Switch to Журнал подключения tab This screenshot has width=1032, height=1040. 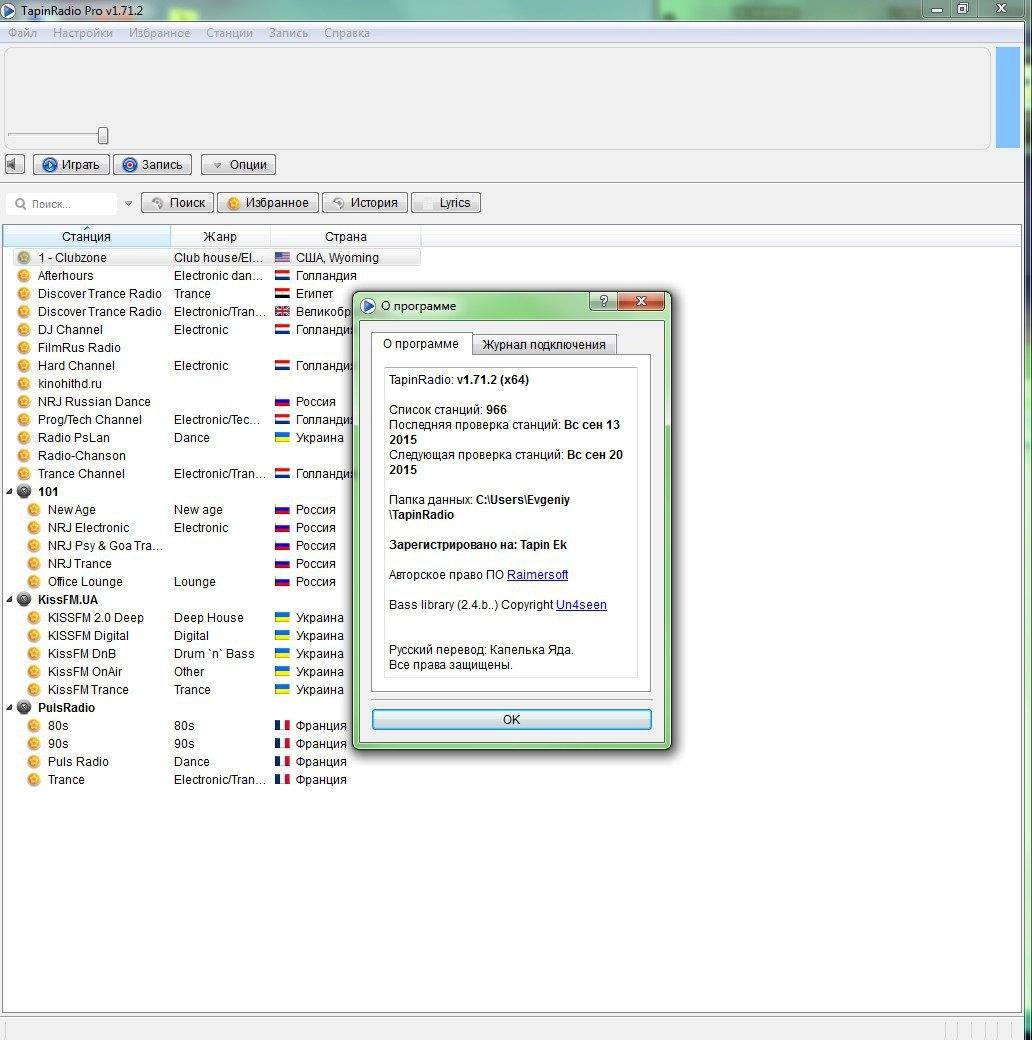tap(544, 345)
